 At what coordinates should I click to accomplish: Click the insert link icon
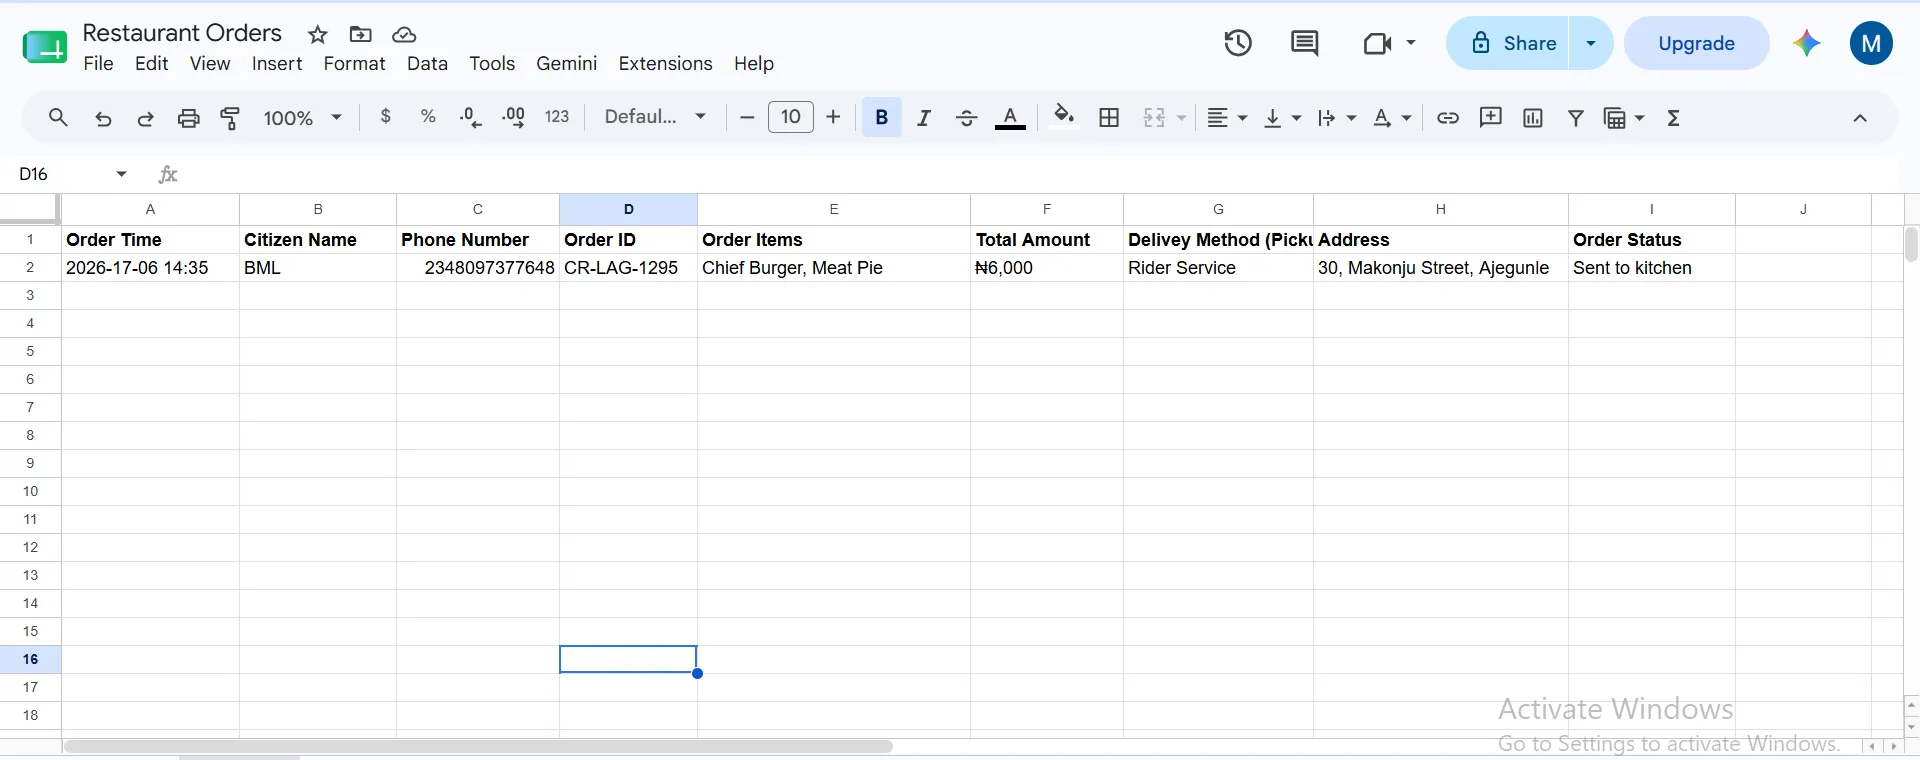[1448, 118]
